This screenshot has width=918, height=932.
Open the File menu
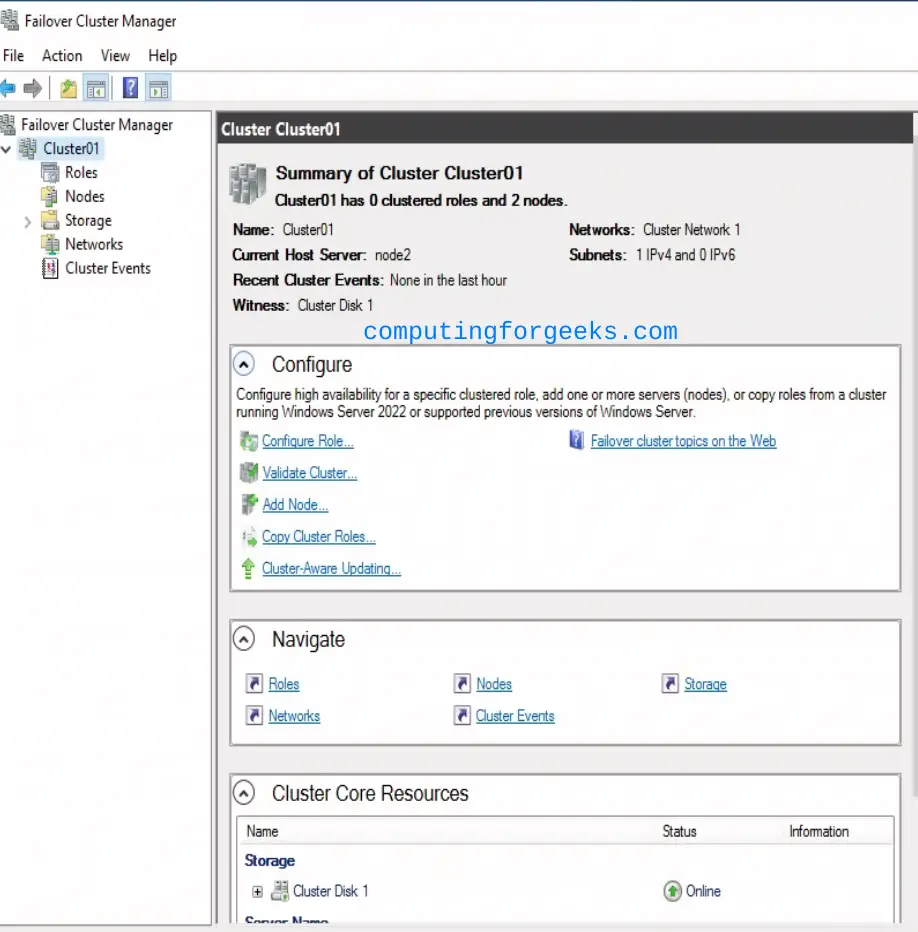coord(13,56)
